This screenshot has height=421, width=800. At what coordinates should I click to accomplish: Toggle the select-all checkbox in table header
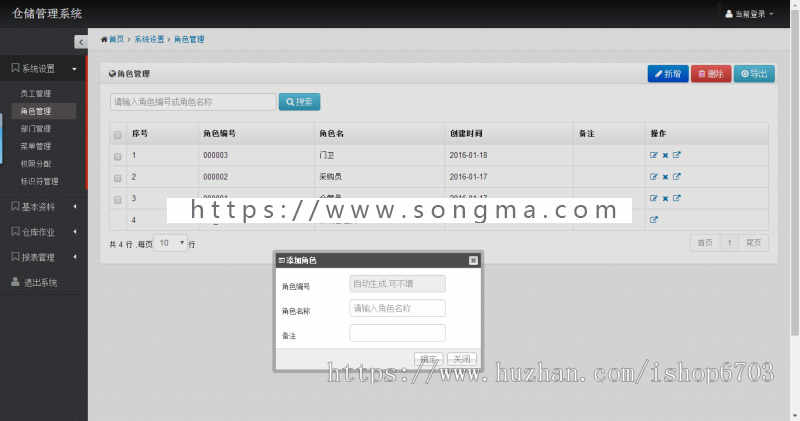118,135
